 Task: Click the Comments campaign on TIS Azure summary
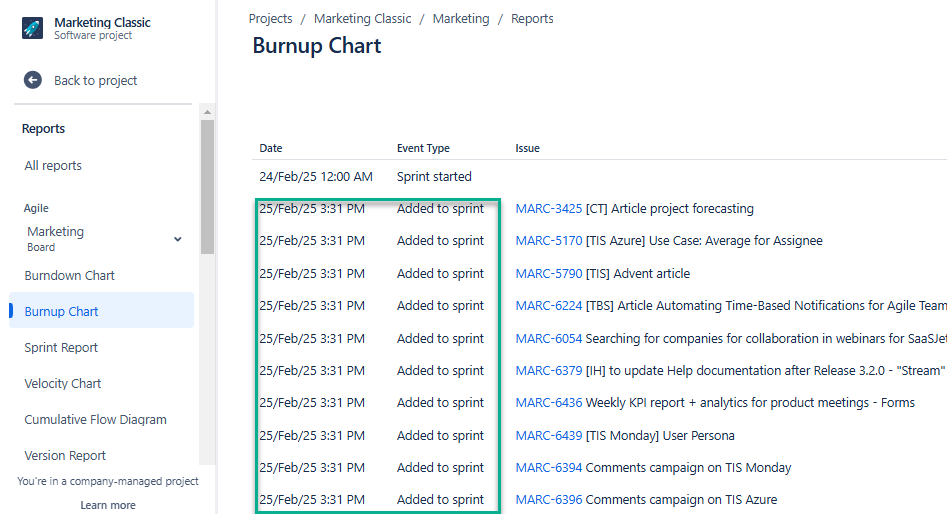click(681, 500)
